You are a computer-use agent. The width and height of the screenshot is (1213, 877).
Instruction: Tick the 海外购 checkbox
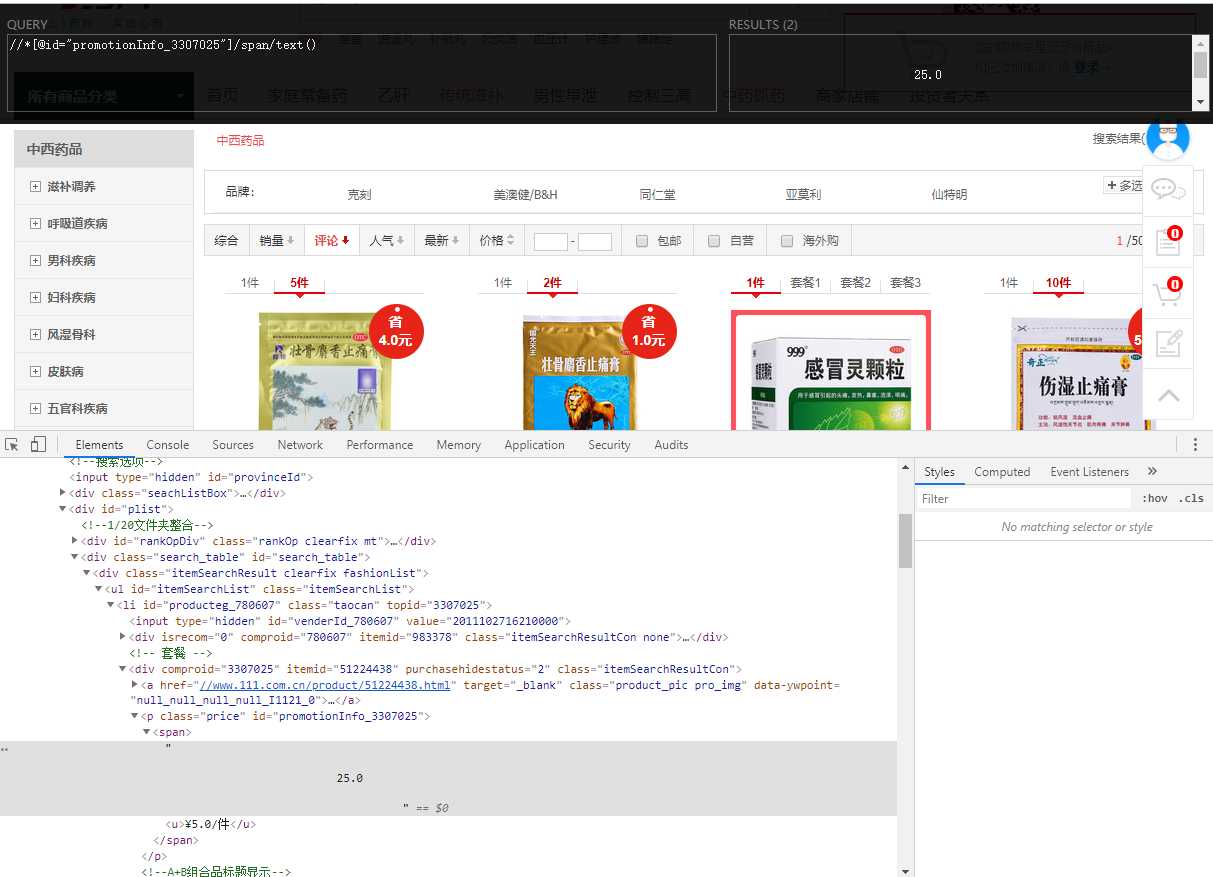point(787,241)
